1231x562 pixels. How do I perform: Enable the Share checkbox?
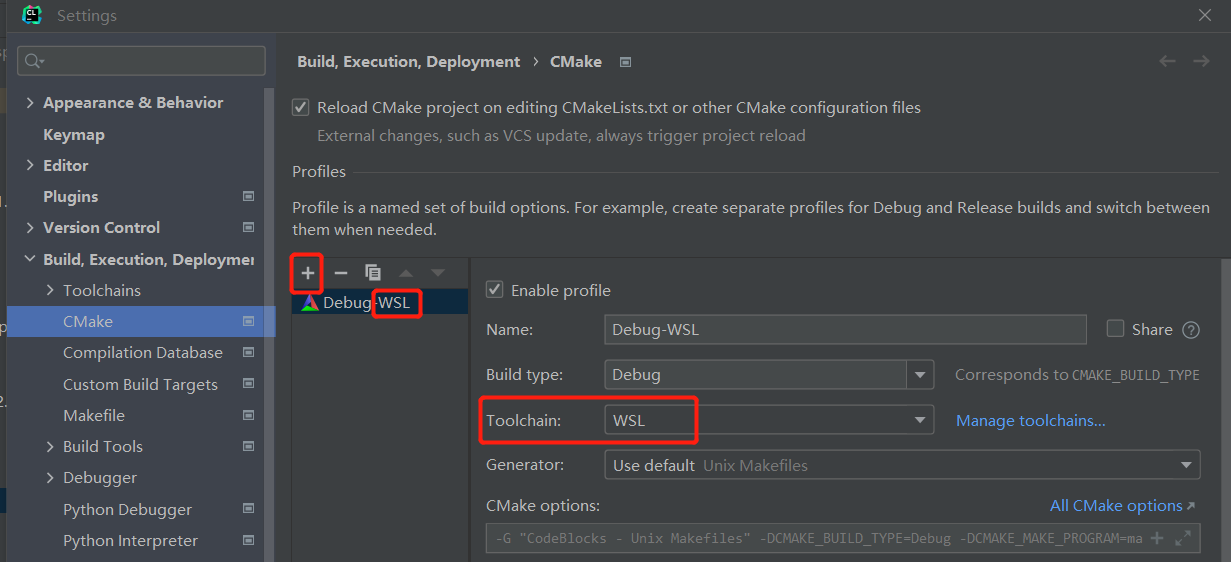click(x=1116, y=329)
